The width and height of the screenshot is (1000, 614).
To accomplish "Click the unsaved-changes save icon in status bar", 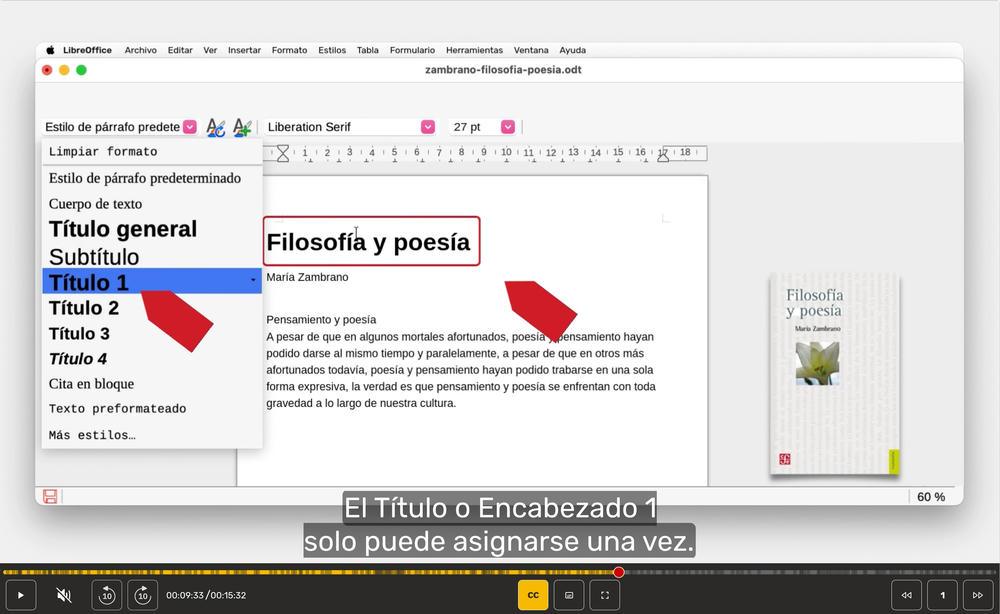I will pos(50,496).
